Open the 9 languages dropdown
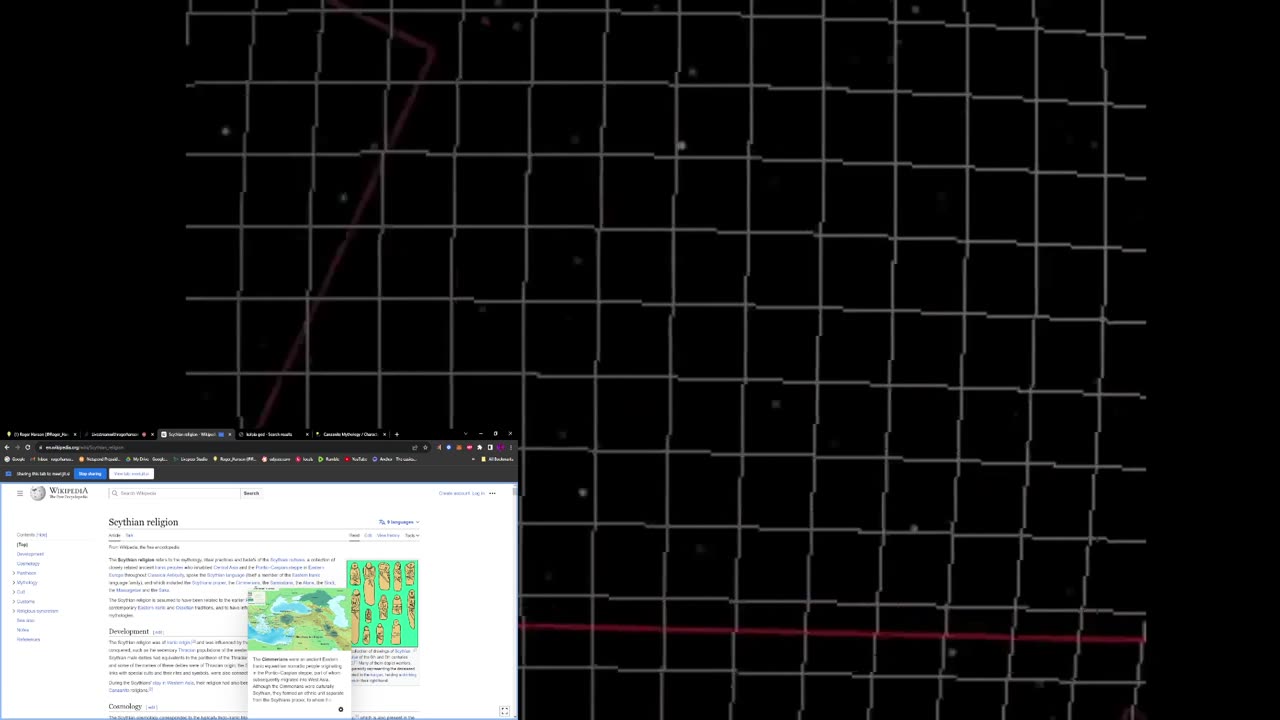This screenshot has width=1280, height=720. (x=399, y=522)
